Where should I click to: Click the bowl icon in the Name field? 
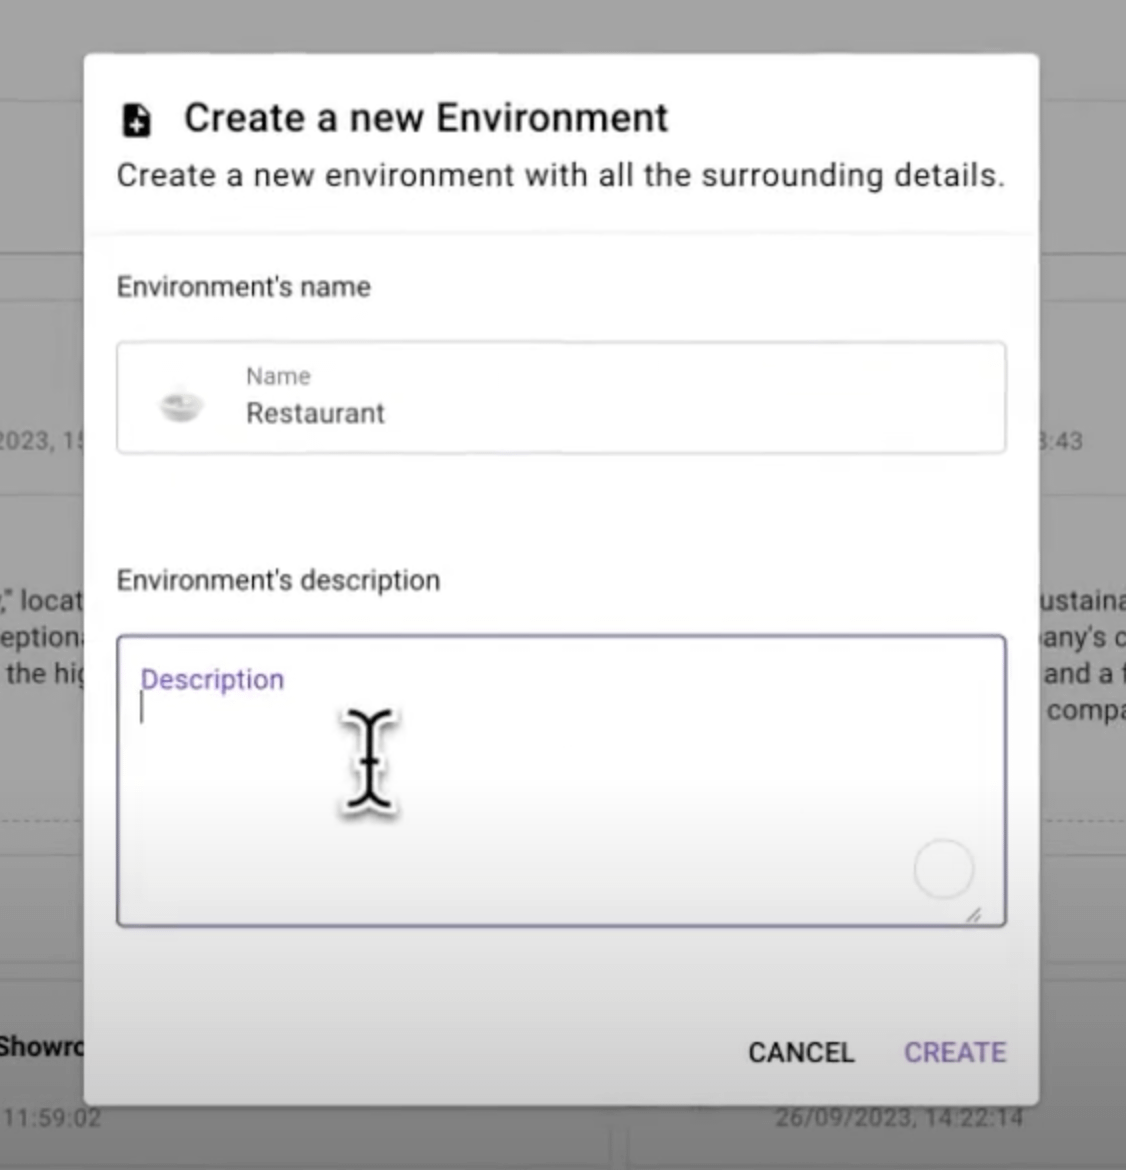pyautogui.click(x=181, y=404)
